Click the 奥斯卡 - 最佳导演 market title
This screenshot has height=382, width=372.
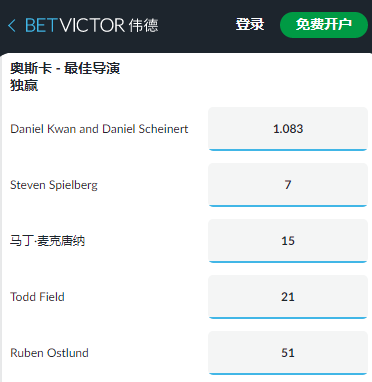tap(65, 68)
